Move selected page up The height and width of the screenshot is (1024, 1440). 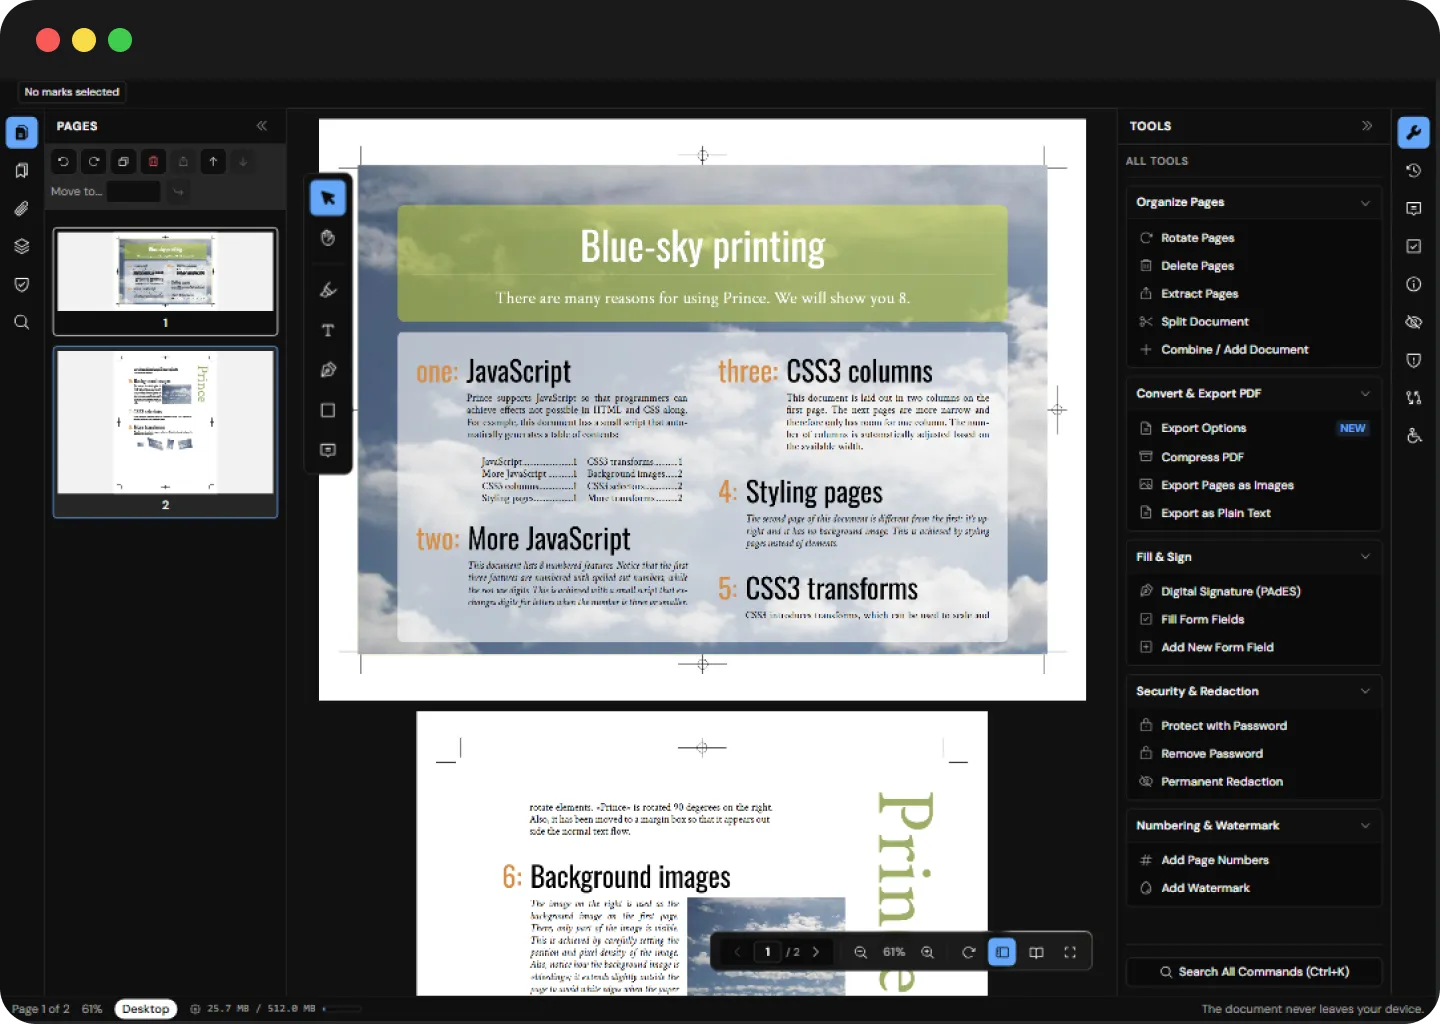[x=213, y=161]
